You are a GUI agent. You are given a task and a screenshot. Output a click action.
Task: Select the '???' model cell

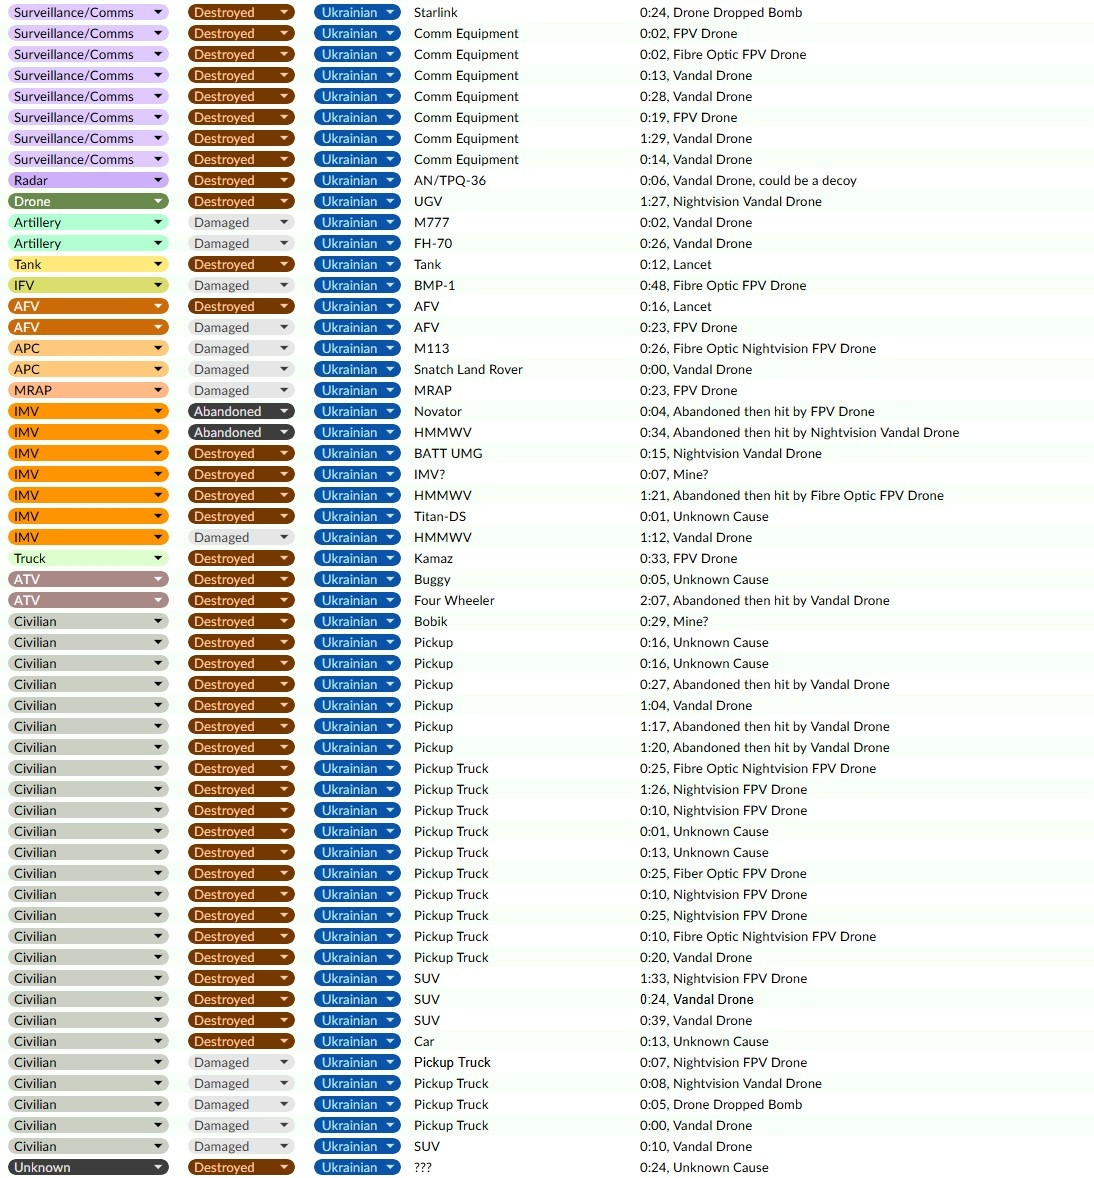click(423, 1167)
